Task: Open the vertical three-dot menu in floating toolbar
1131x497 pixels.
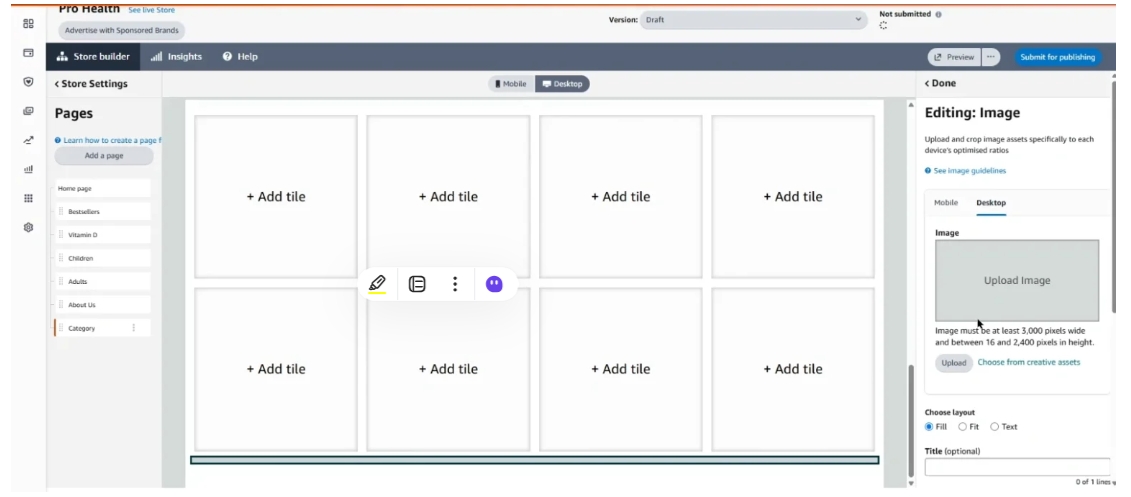Action: click(454, 284)
